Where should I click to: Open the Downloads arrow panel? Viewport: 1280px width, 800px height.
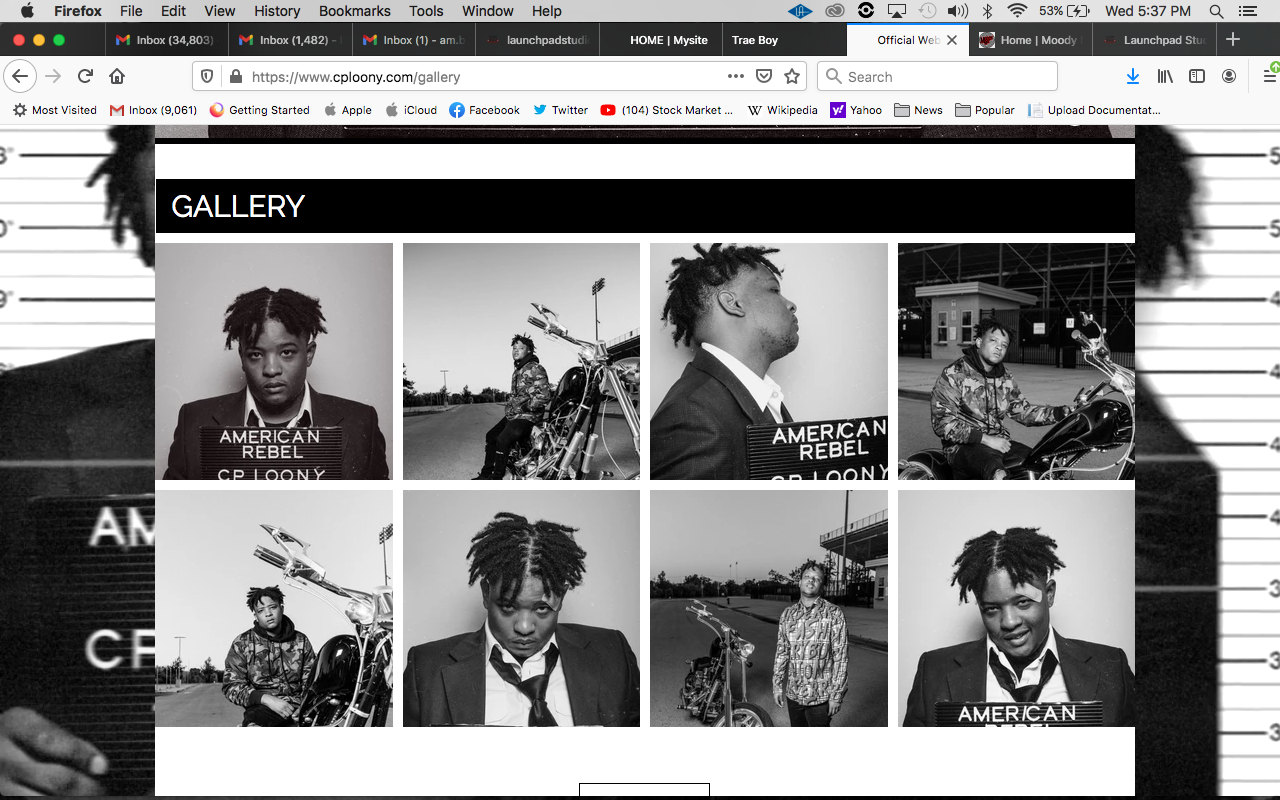point(1133,76)
